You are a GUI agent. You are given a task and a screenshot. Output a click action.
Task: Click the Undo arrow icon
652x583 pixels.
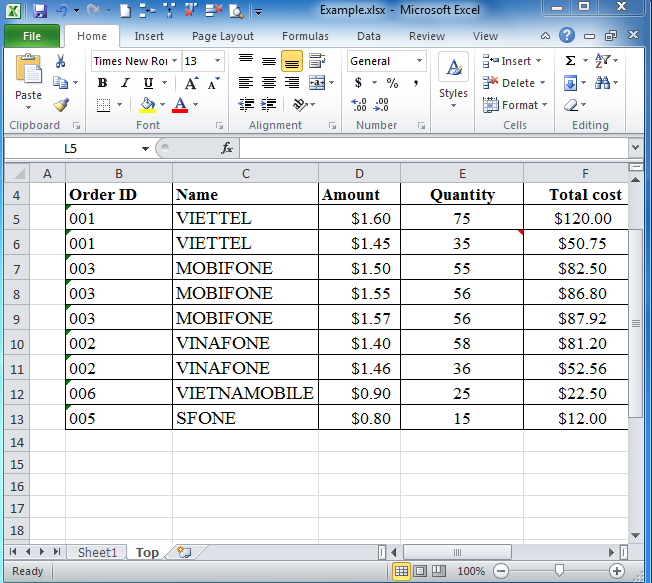62,10
